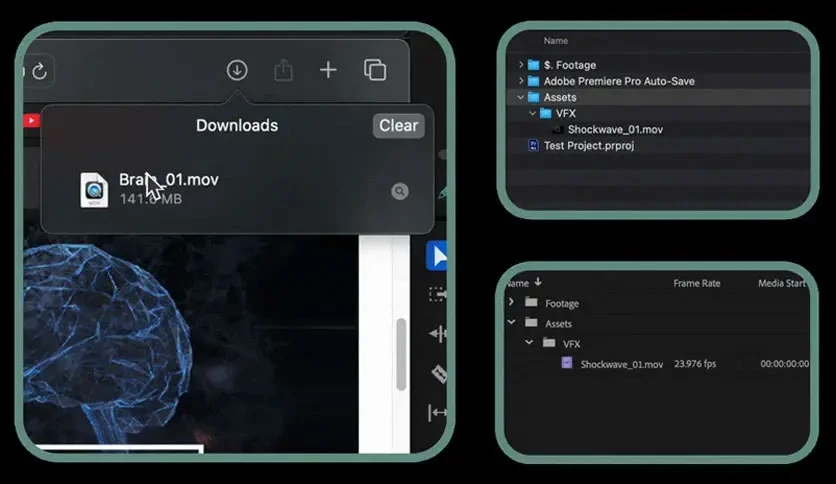
Task: Click the 141 MB file size text
Action: tap(150, 199)
